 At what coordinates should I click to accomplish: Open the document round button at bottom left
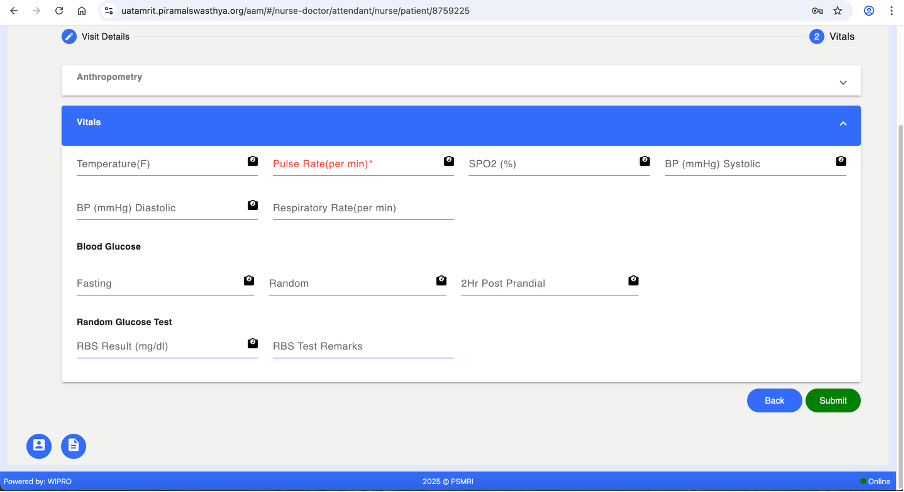(x=73, y=446)
